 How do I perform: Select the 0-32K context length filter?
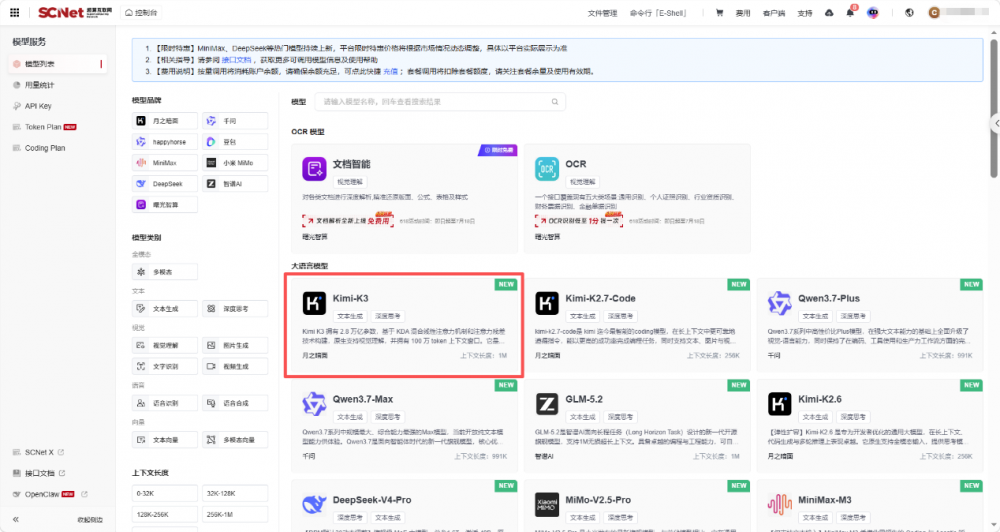(165, 494)
